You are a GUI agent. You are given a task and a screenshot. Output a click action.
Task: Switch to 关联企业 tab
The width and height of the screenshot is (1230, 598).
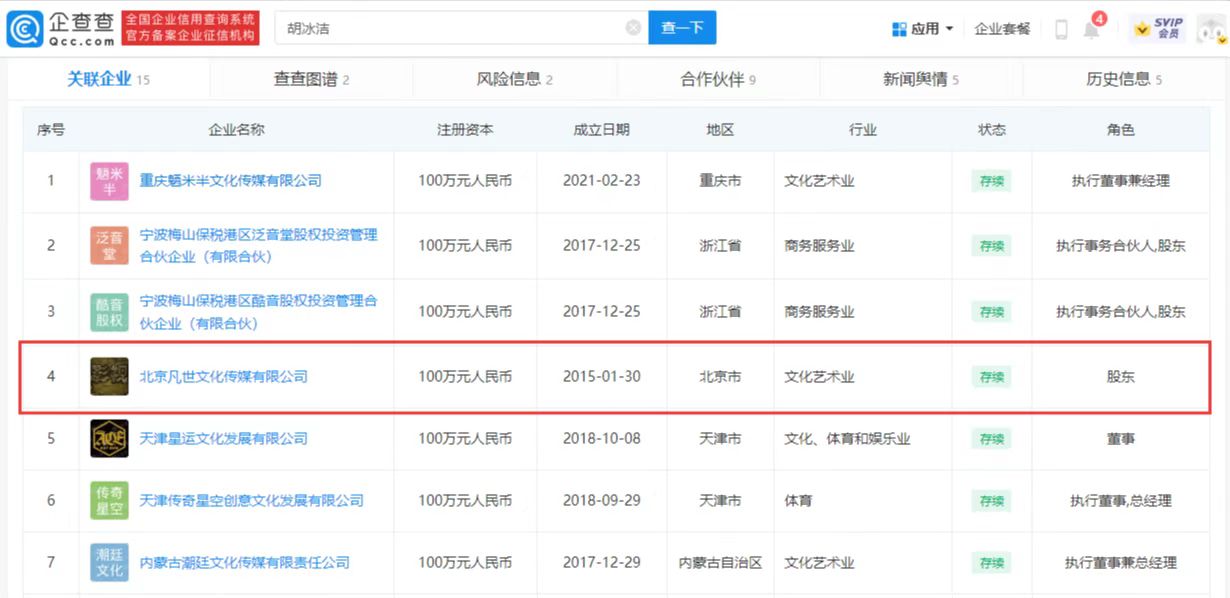tap(108, 79)
